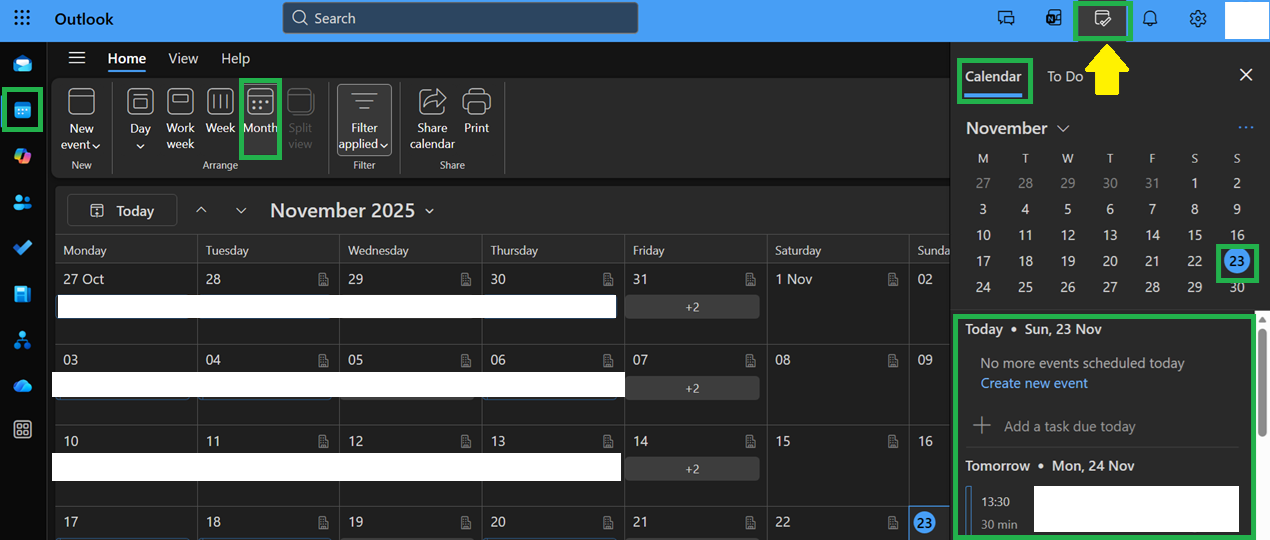
Task: Open the three-dot menu in My Day
Action: point(1245,128)
